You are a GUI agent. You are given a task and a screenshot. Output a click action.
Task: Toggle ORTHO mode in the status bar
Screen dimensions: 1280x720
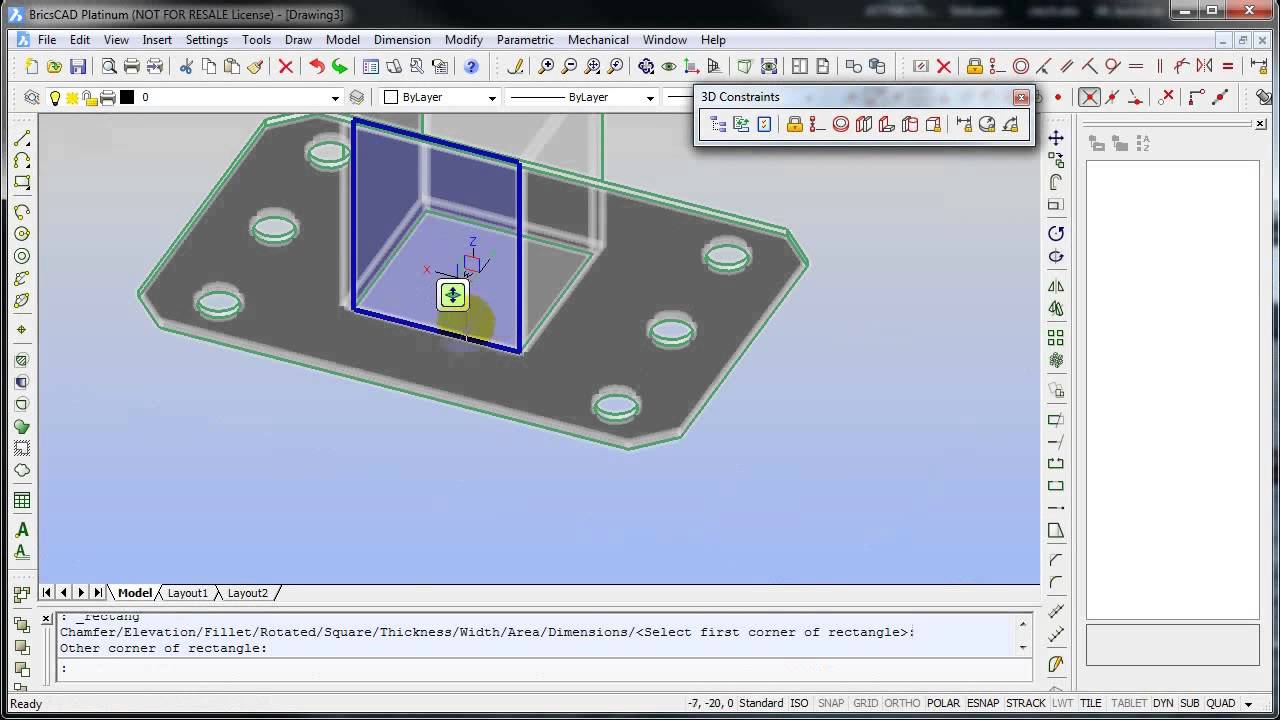pyautogui.click(x=903, y=703)
